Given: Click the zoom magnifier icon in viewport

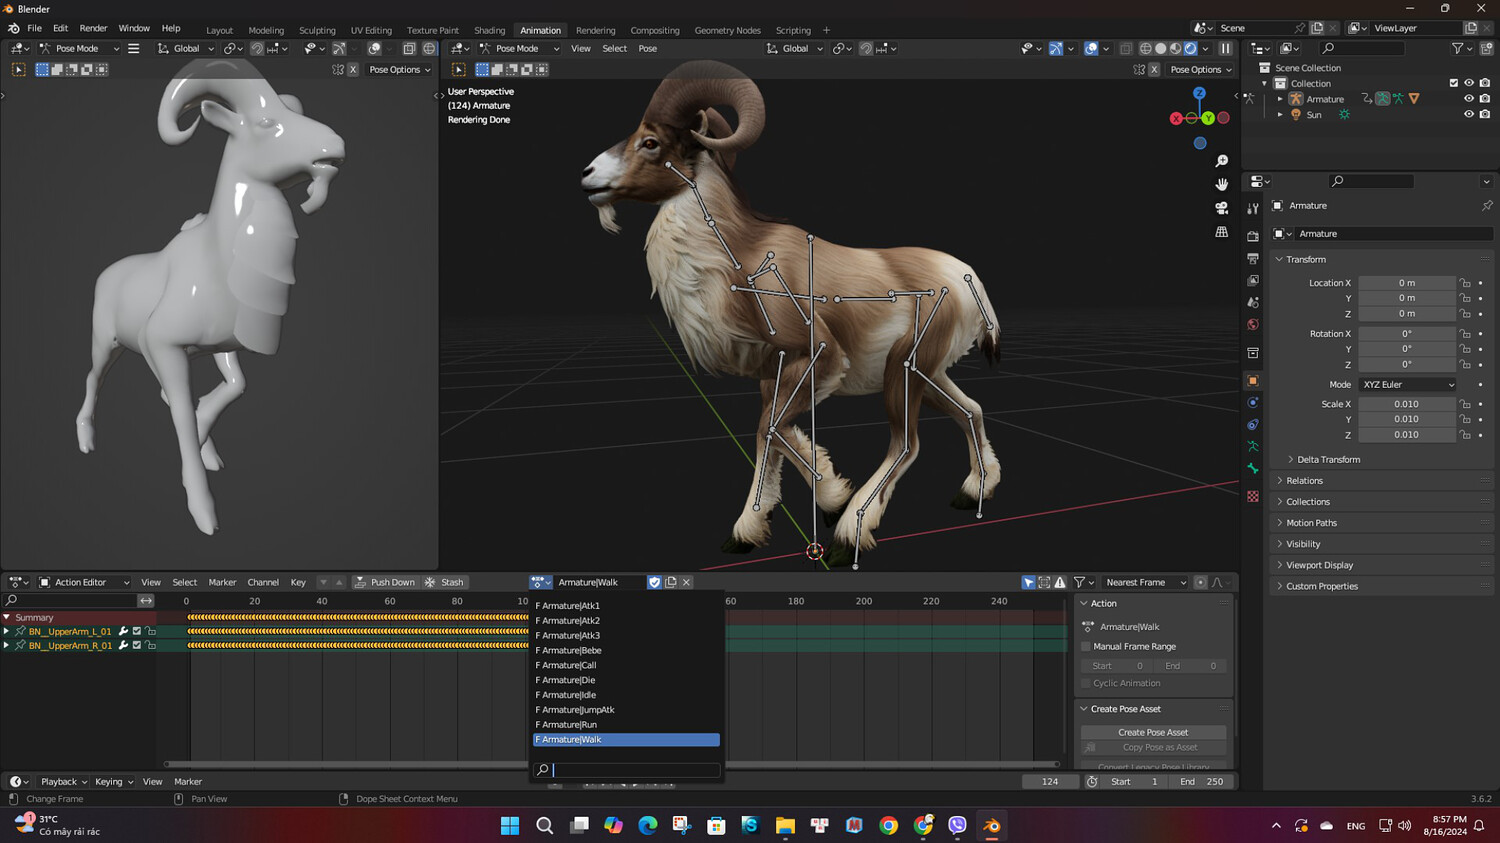Looking at the screenshot, I should coord(1221,161).
